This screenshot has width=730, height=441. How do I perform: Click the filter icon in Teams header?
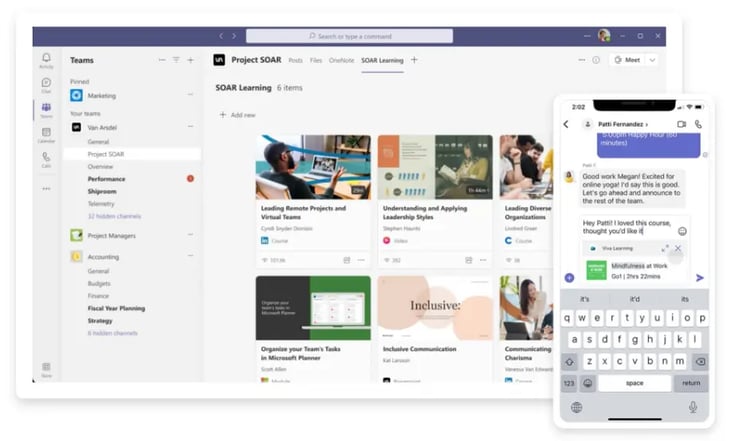tap(176, 60)
